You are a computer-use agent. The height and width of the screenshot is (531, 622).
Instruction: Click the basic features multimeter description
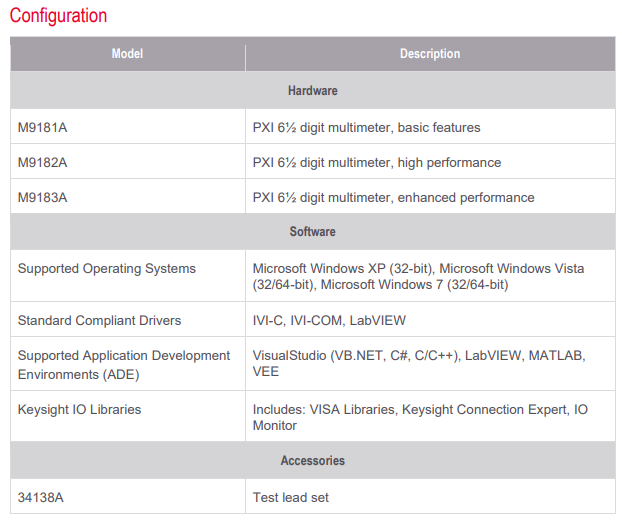click(x=366, y=128)
